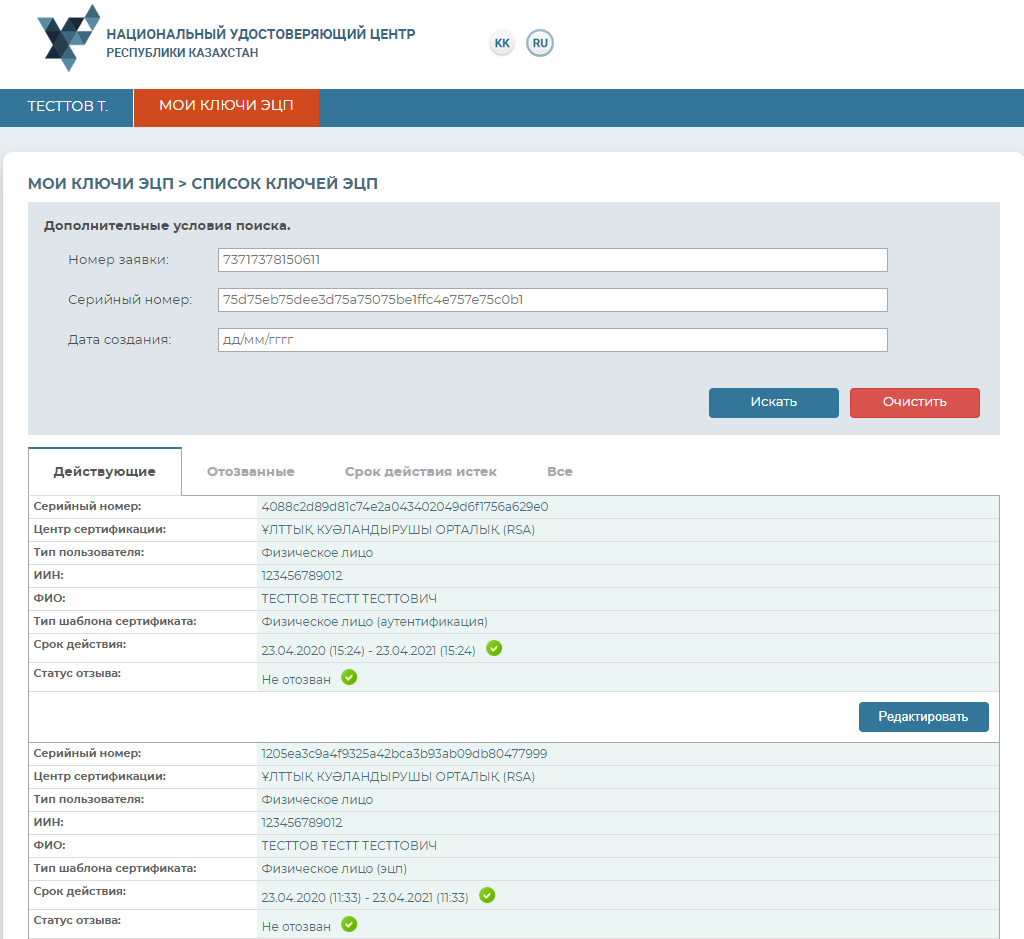Image resolution: width=1024 pixels, height=939 pixels.
Task: Click green validity checkmark of first certificate
Action: (494, 648)
